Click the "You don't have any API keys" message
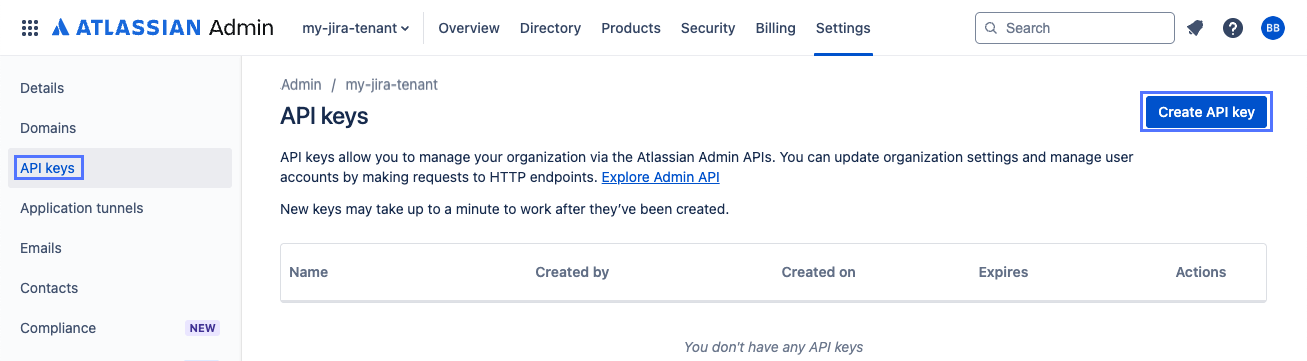The width and height of the screenshot is (1307, 361). pos(773,347)
